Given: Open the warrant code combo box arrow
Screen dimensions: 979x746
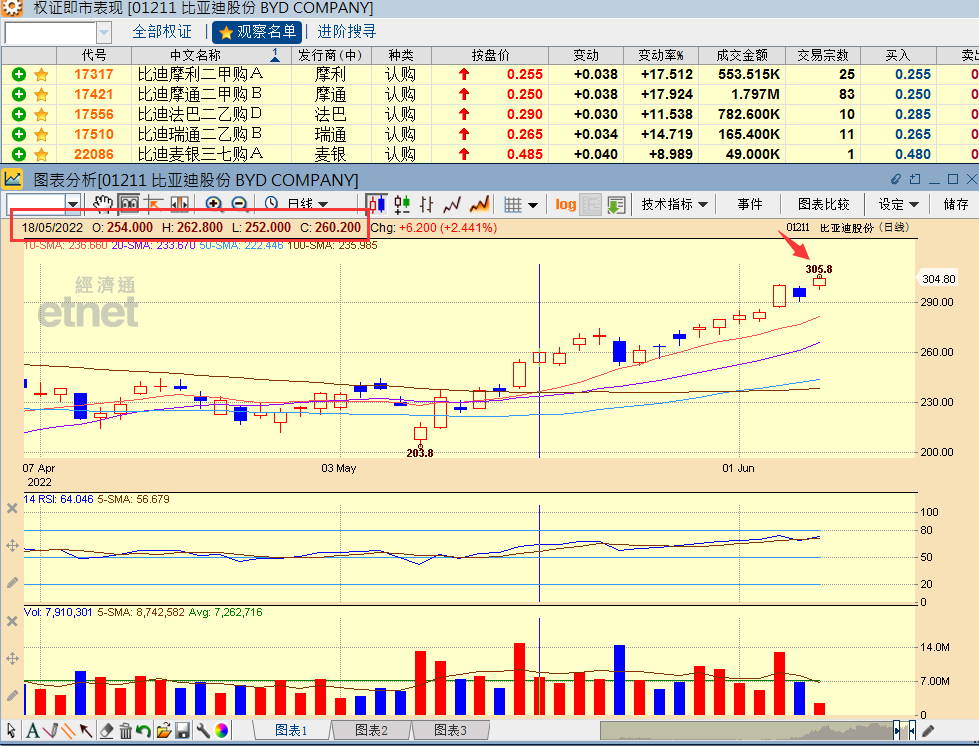Looking at the screenshot, I should click(104, 32).
